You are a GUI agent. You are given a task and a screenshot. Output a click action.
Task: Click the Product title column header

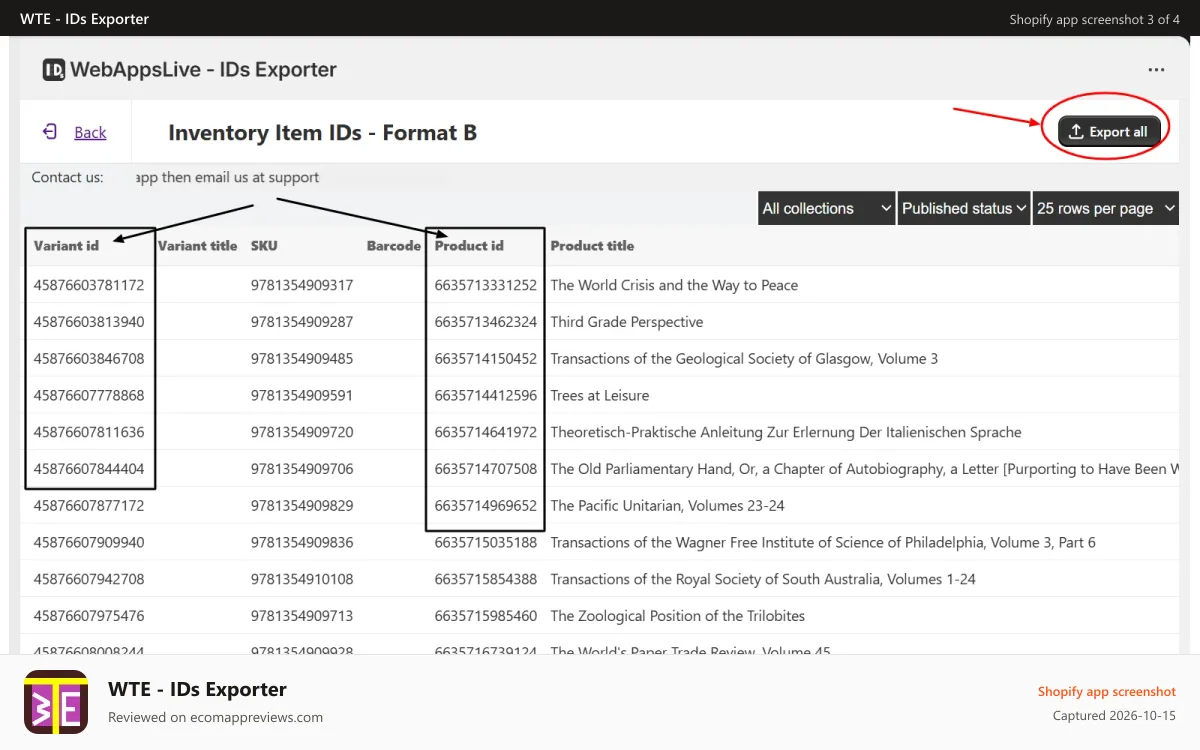tap(592, 245)
